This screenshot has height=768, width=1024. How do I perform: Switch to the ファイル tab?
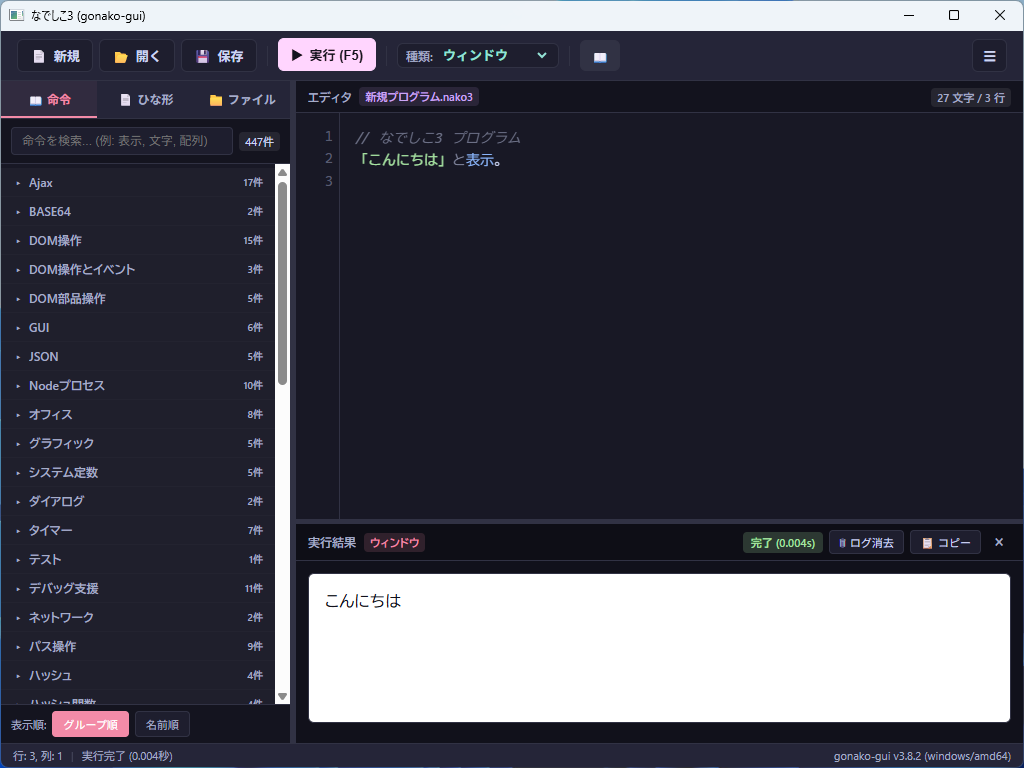point(242,100)
